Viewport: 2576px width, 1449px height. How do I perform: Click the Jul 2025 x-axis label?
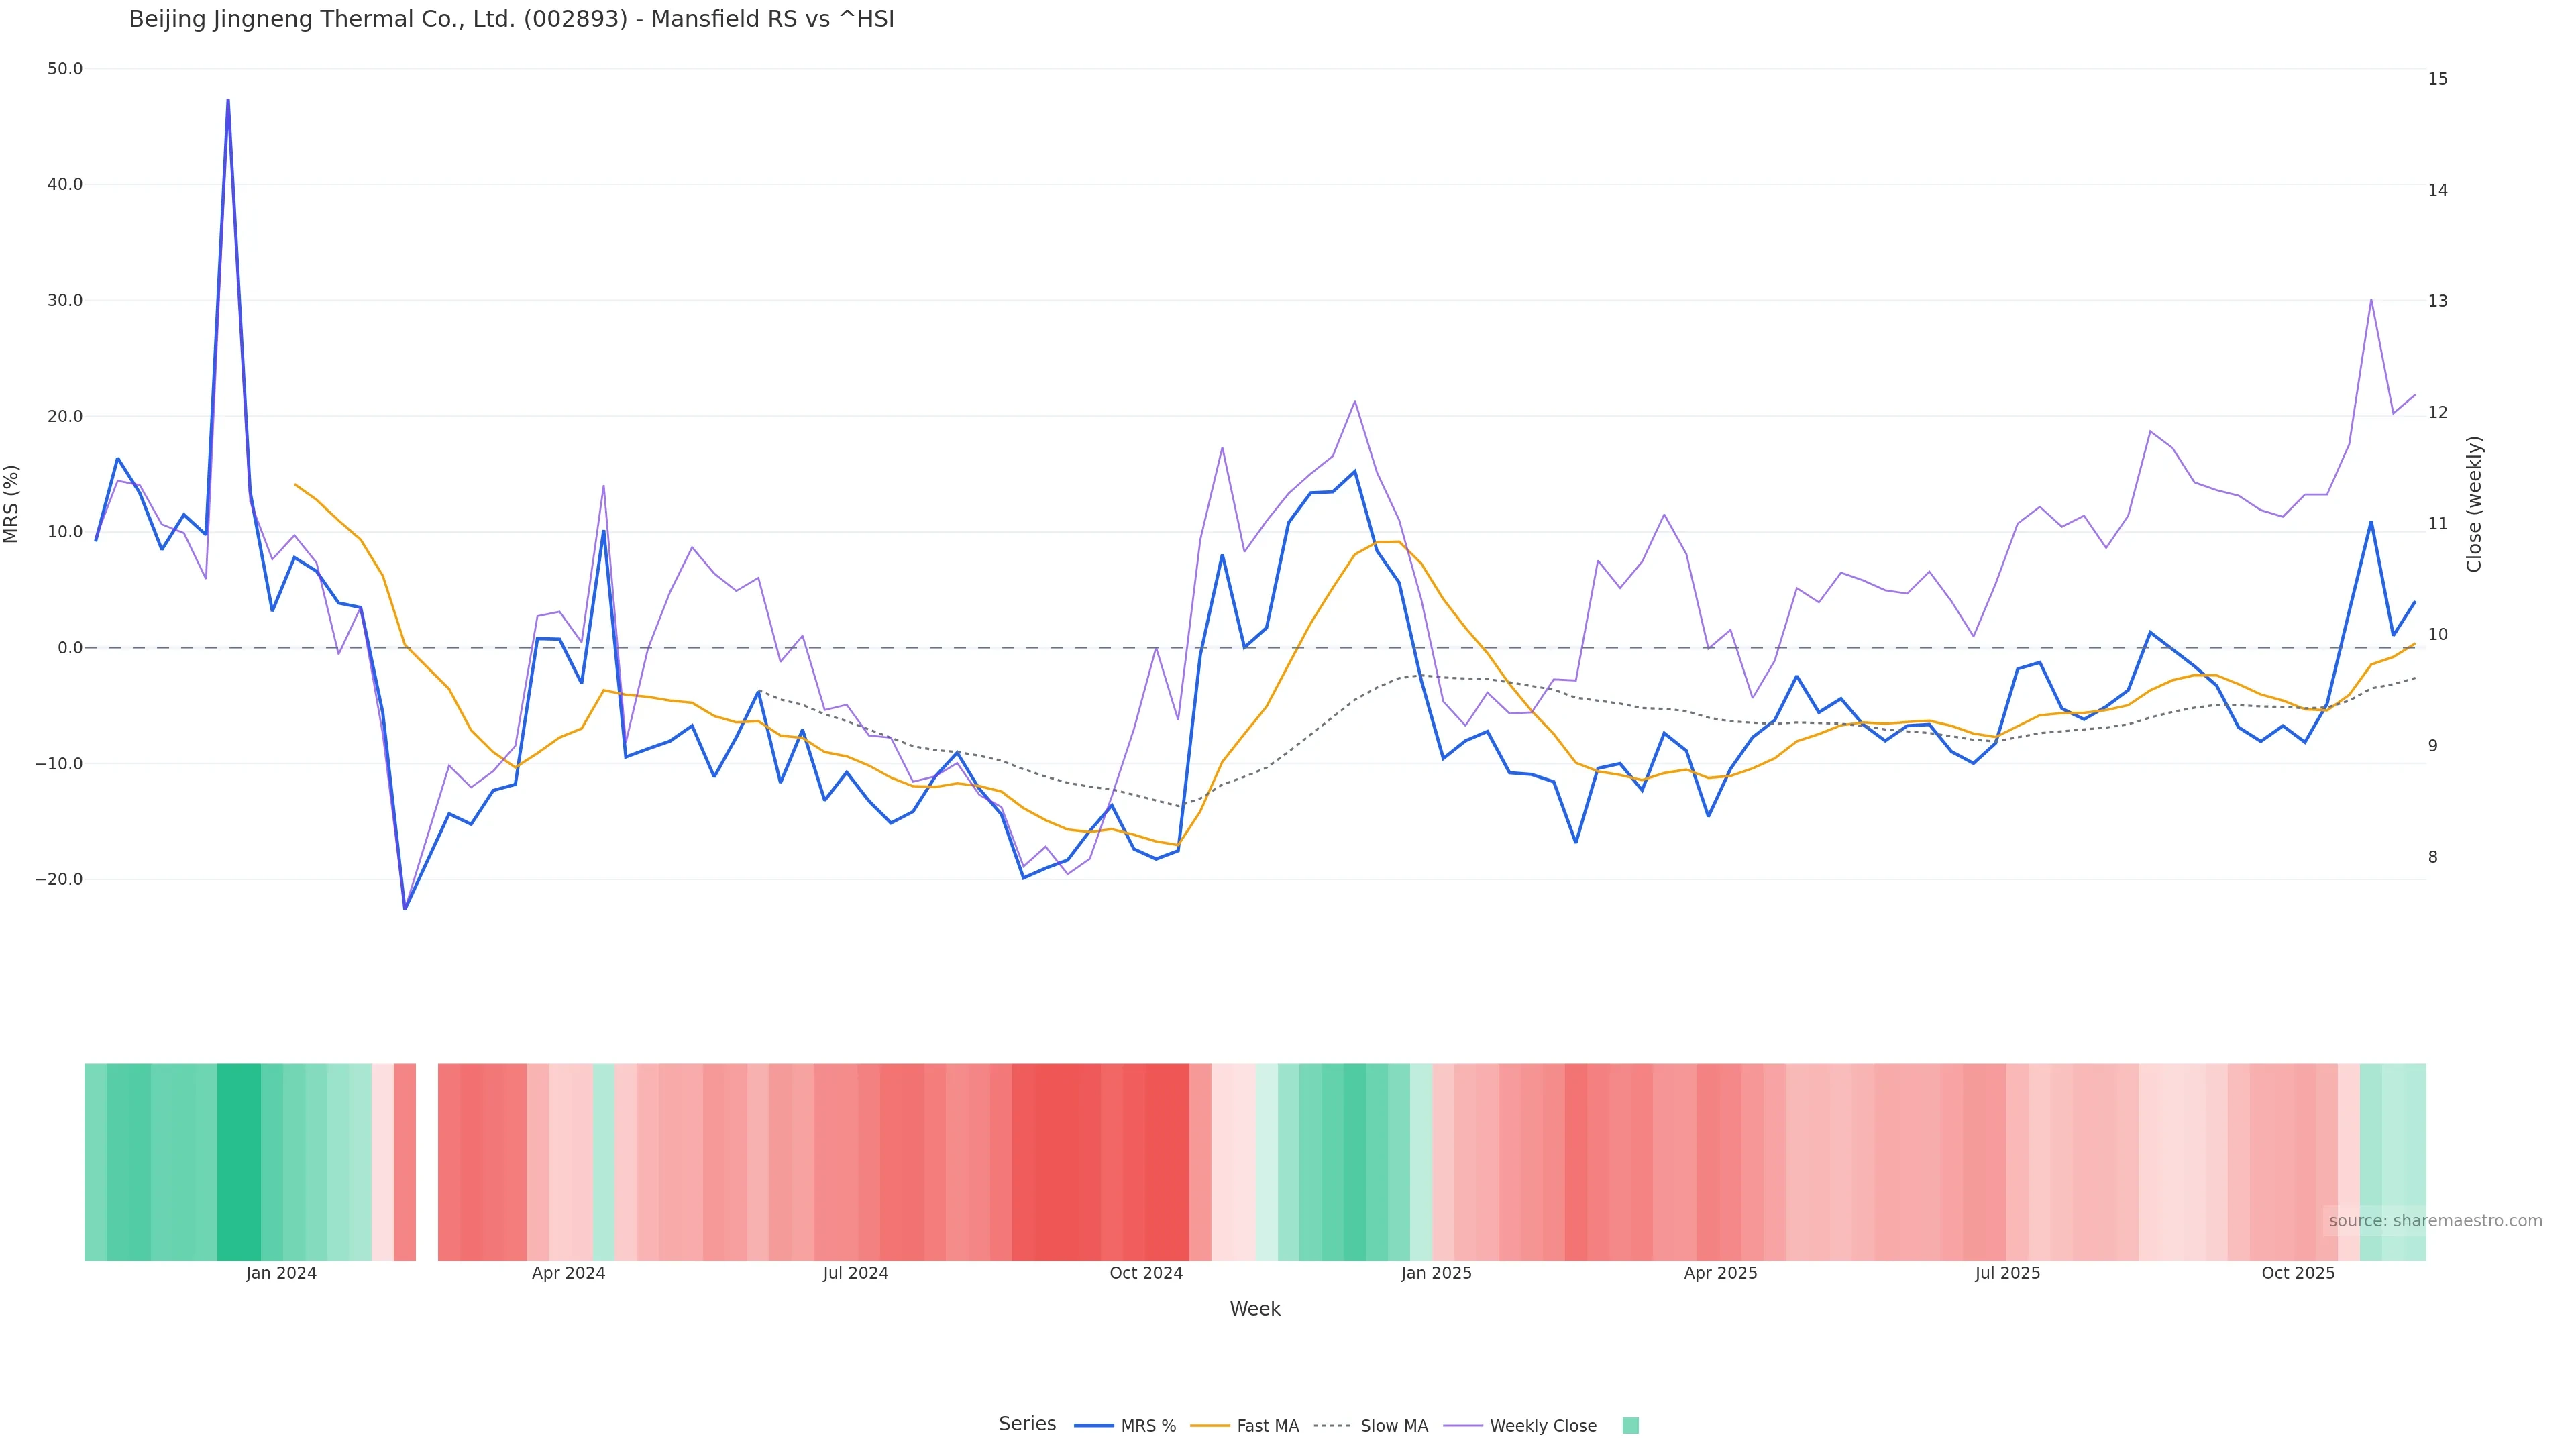pos(2007,1273)
